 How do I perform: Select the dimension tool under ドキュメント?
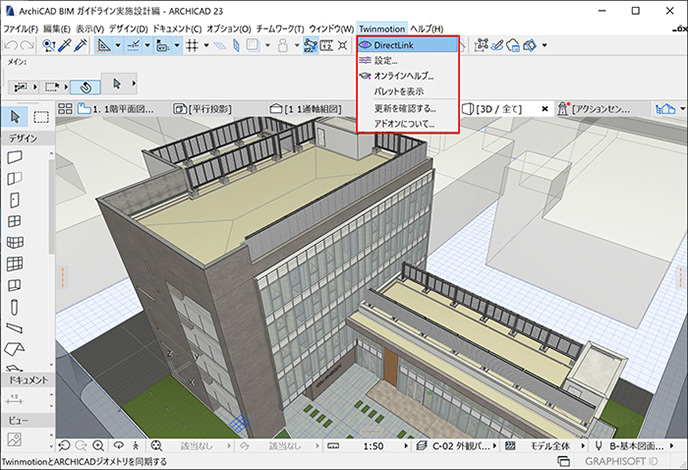(x=14, y=399)
